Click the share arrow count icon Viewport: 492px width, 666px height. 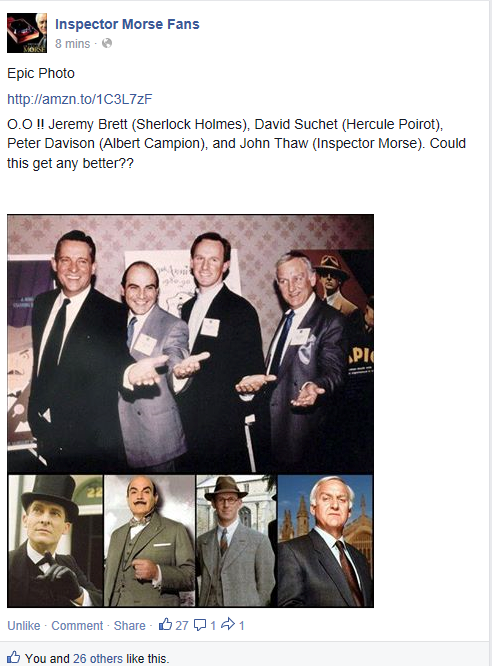pyautogui.click(x=228, y=624)
